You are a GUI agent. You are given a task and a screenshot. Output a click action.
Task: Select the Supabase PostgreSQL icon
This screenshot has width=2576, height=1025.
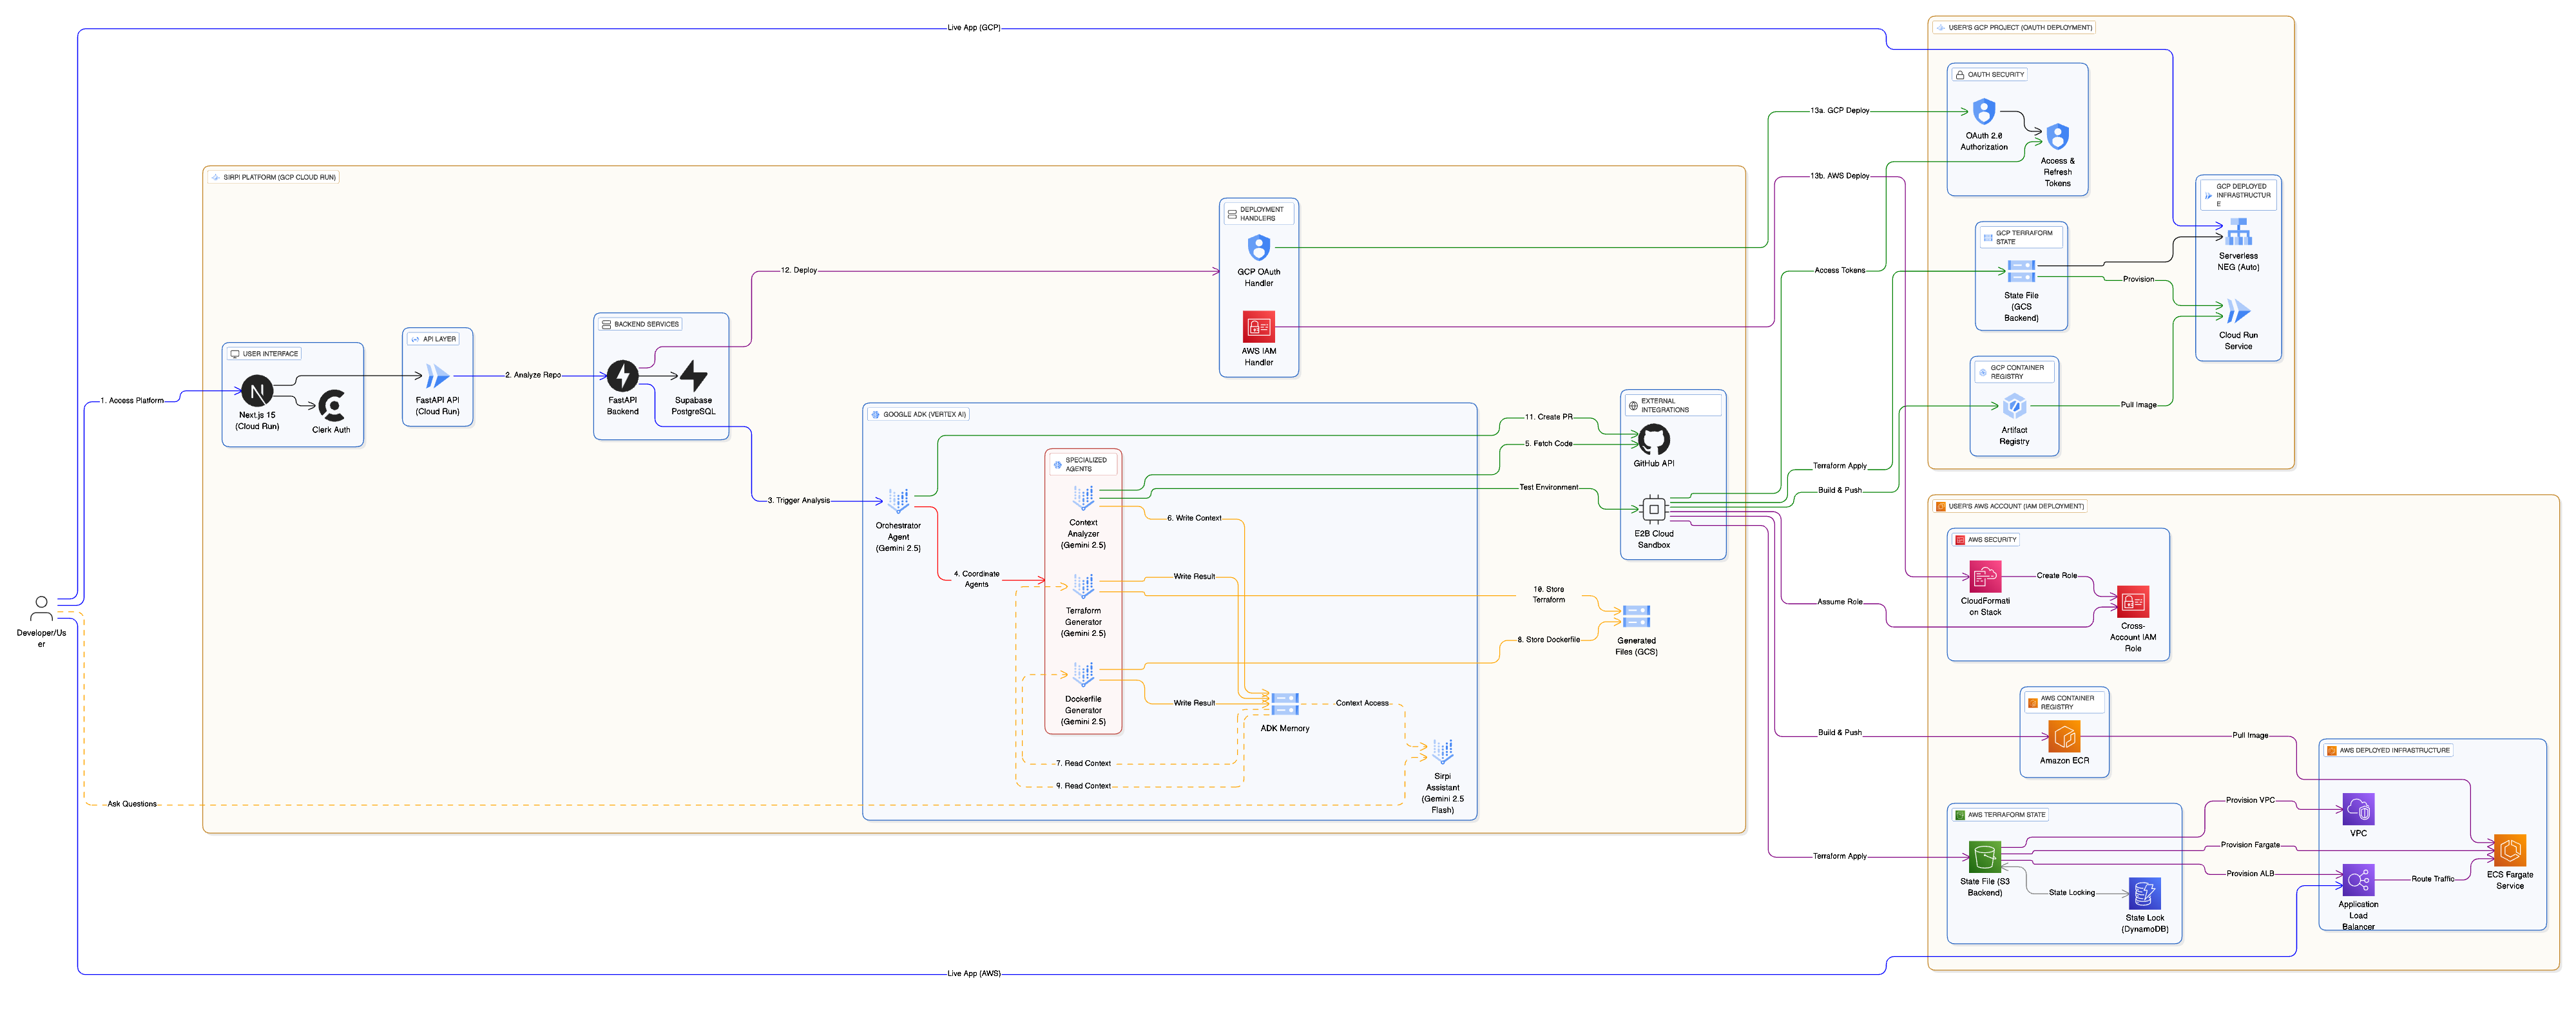[693, 376]
